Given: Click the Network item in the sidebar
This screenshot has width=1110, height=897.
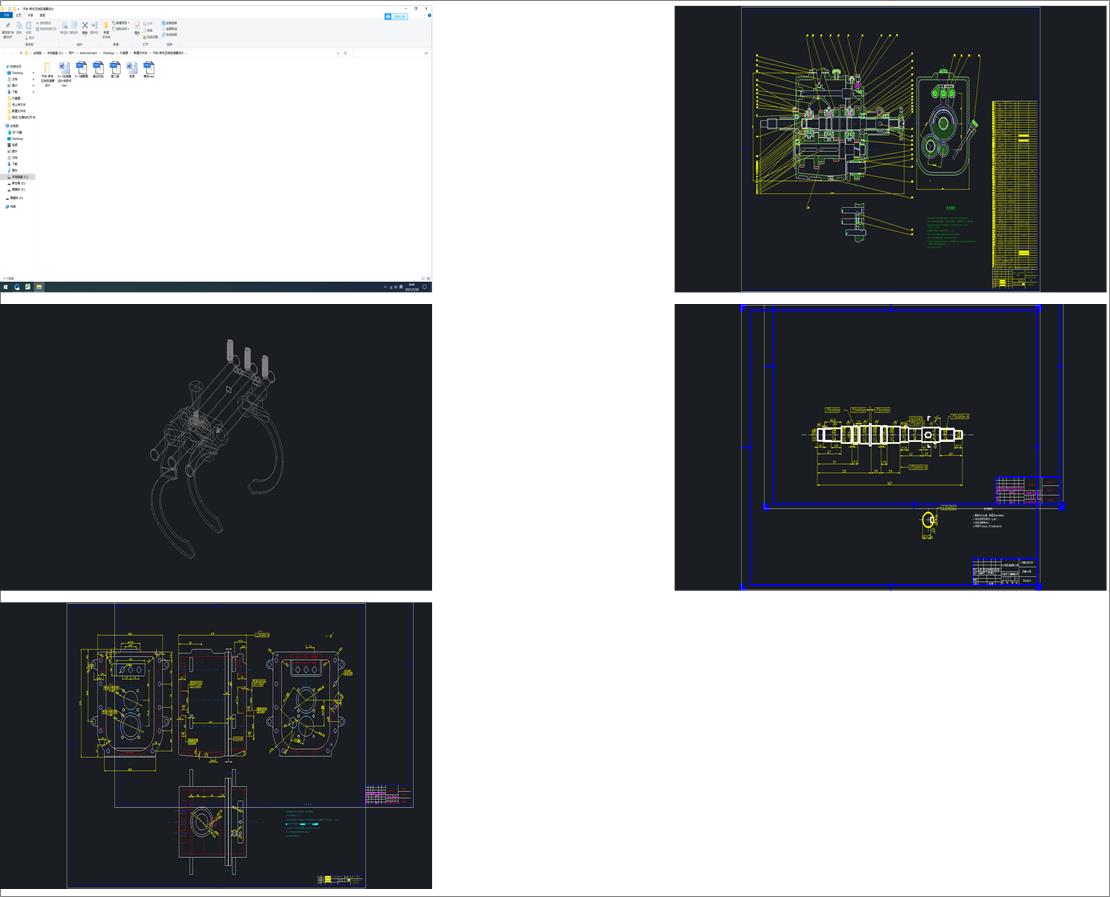Looking at the screenshot, I should [13, 206].
